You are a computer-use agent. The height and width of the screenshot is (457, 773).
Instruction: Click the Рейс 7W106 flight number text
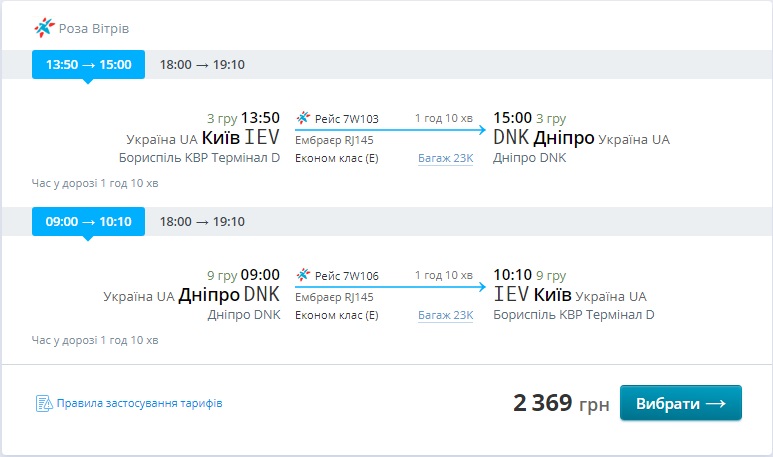(x=346, y=276)
